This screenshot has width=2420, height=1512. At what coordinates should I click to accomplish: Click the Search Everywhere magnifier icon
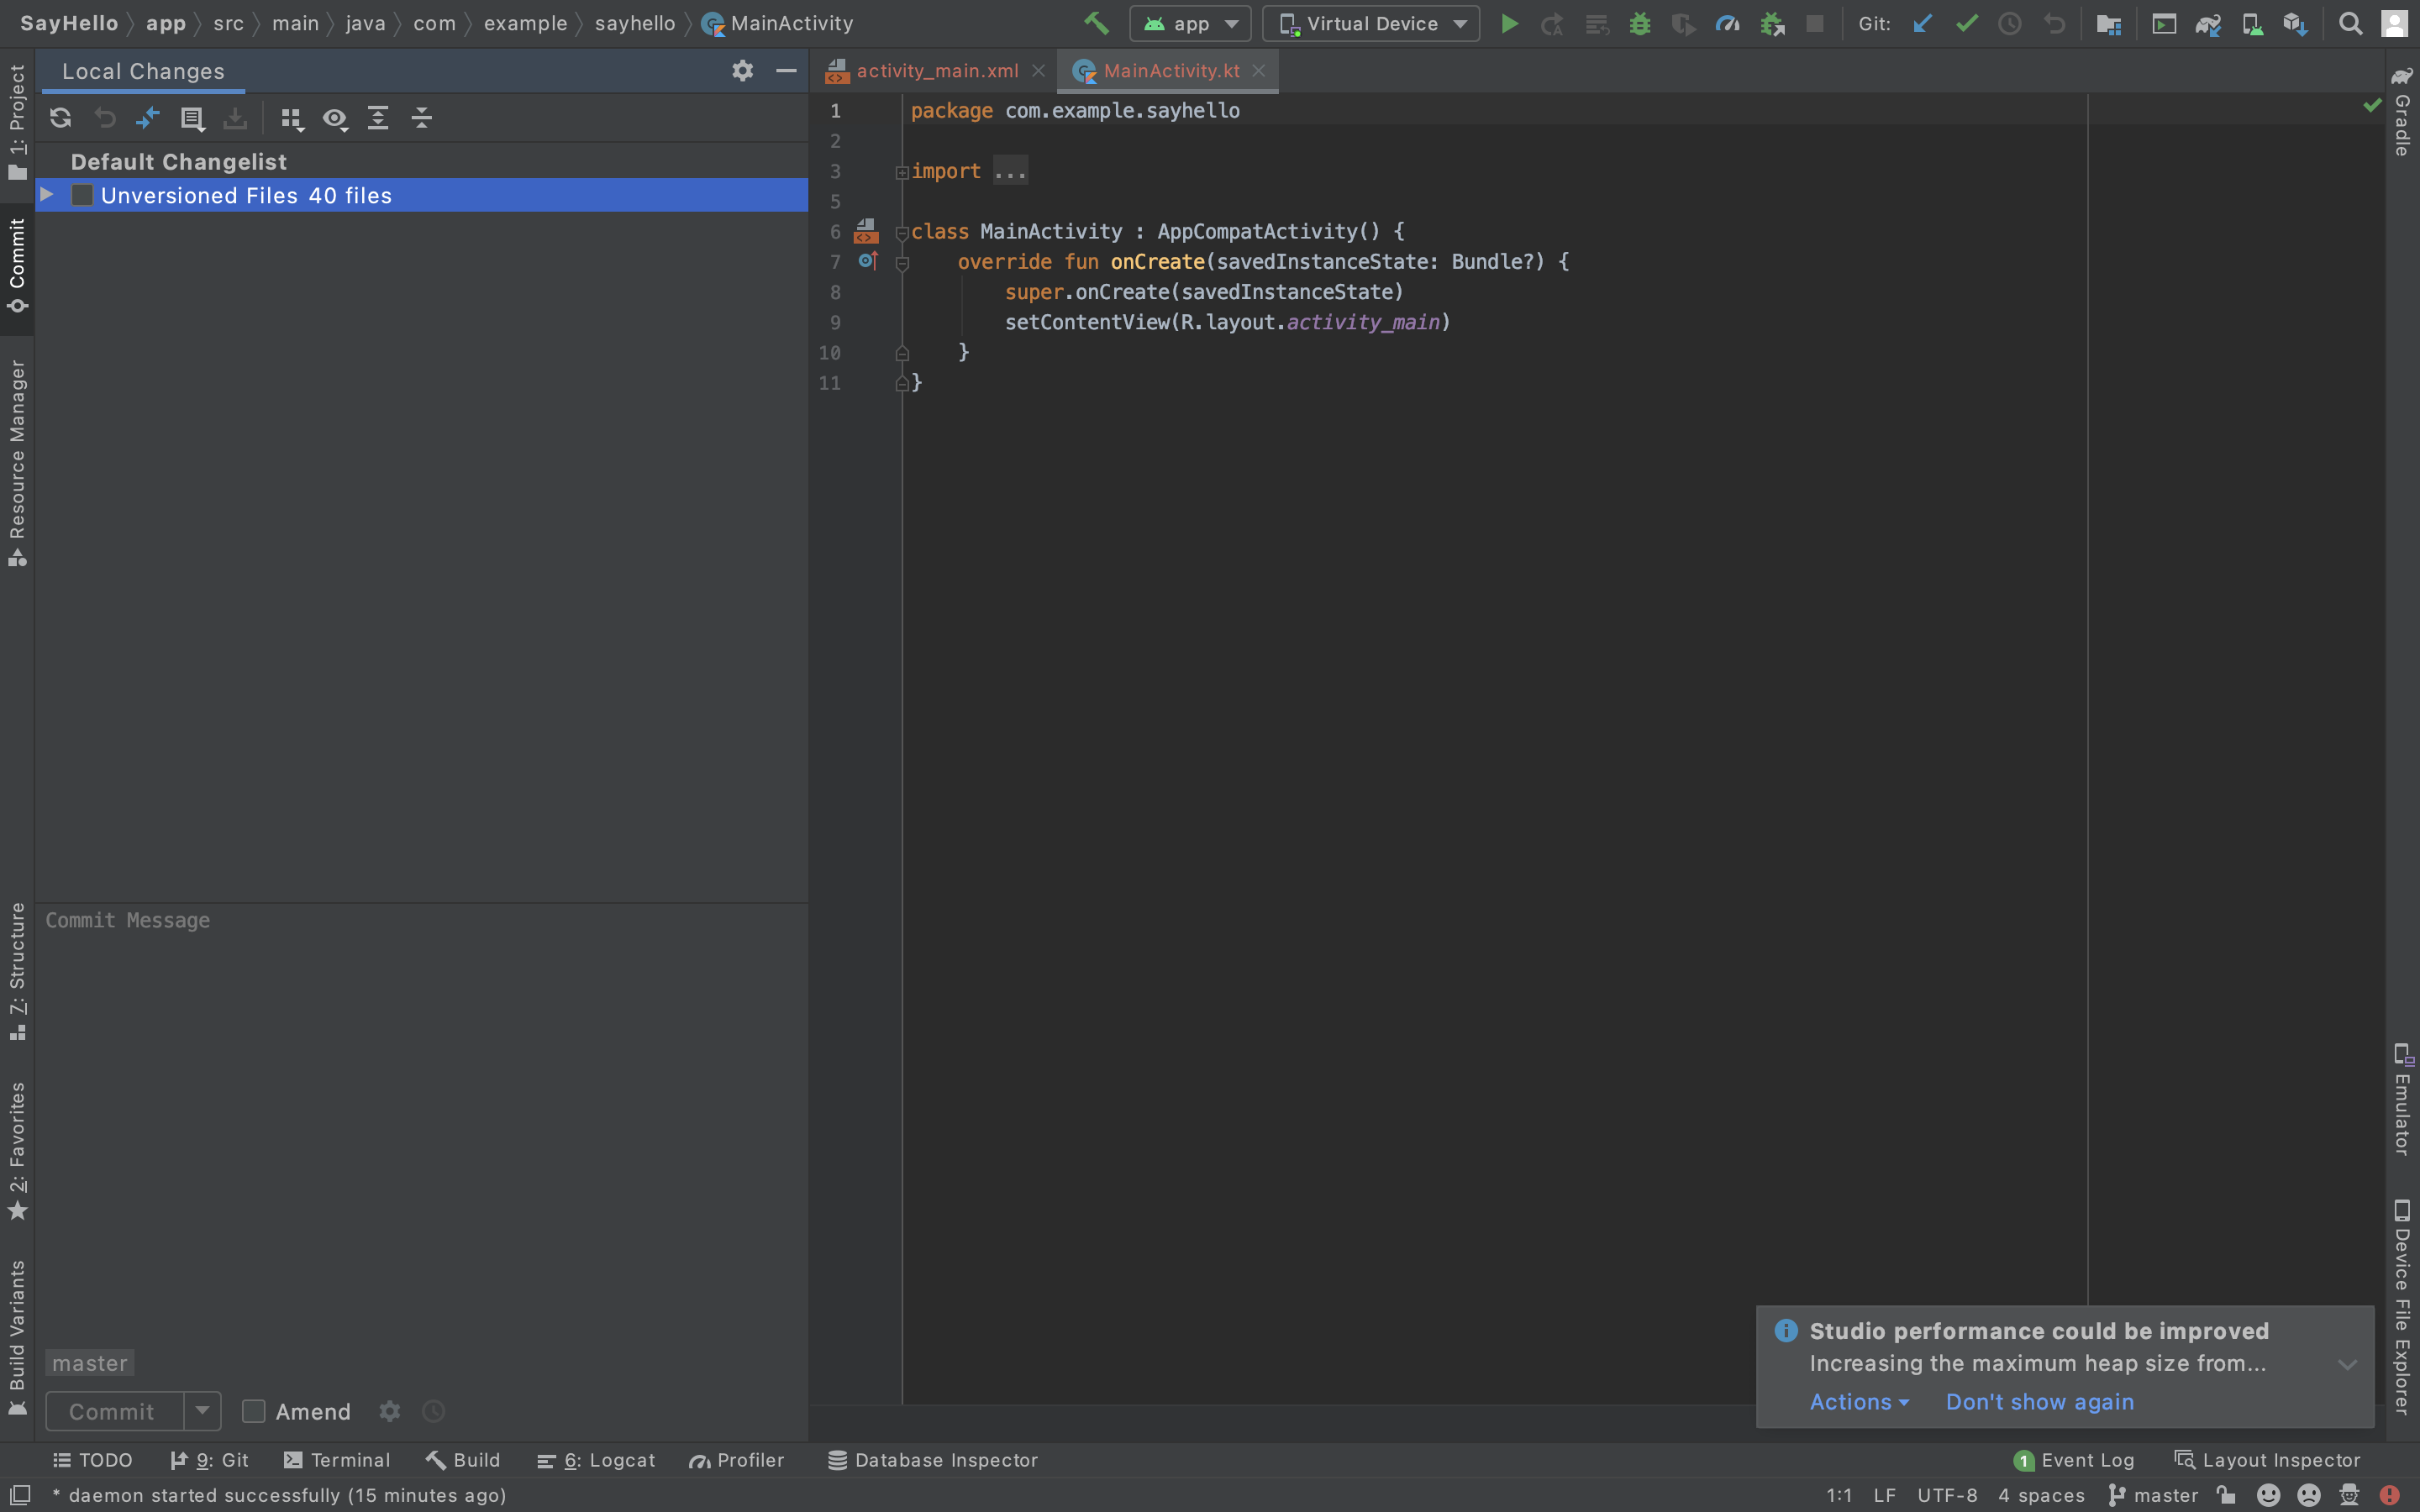click(x=2350, y=23)
